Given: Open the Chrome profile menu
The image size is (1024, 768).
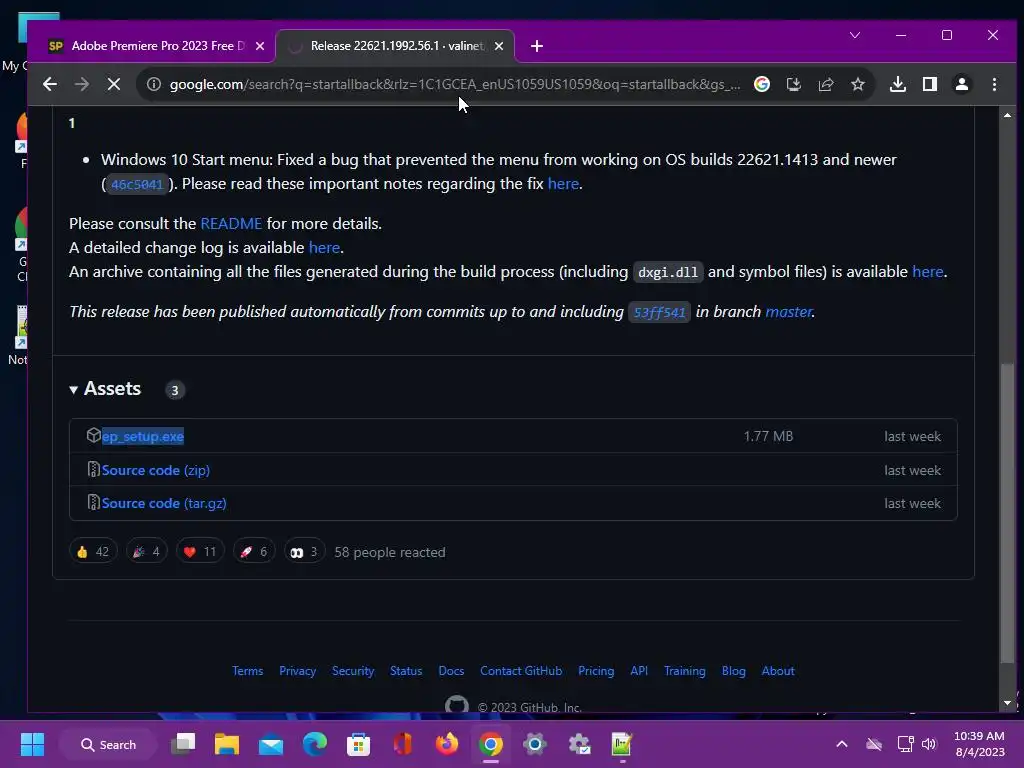Looking at the screenshot, I should 962,84.
